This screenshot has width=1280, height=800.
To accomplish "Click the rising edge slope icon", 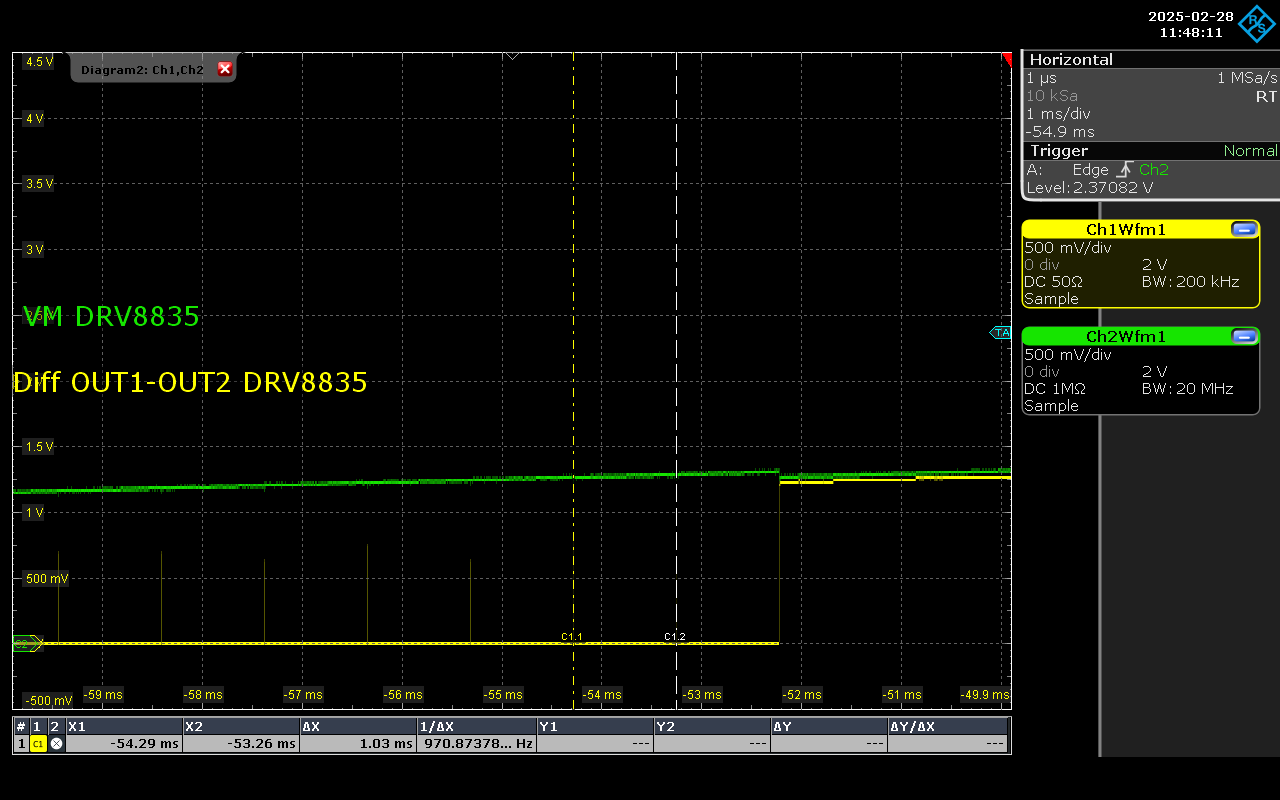I will [x=1124, y=170].
